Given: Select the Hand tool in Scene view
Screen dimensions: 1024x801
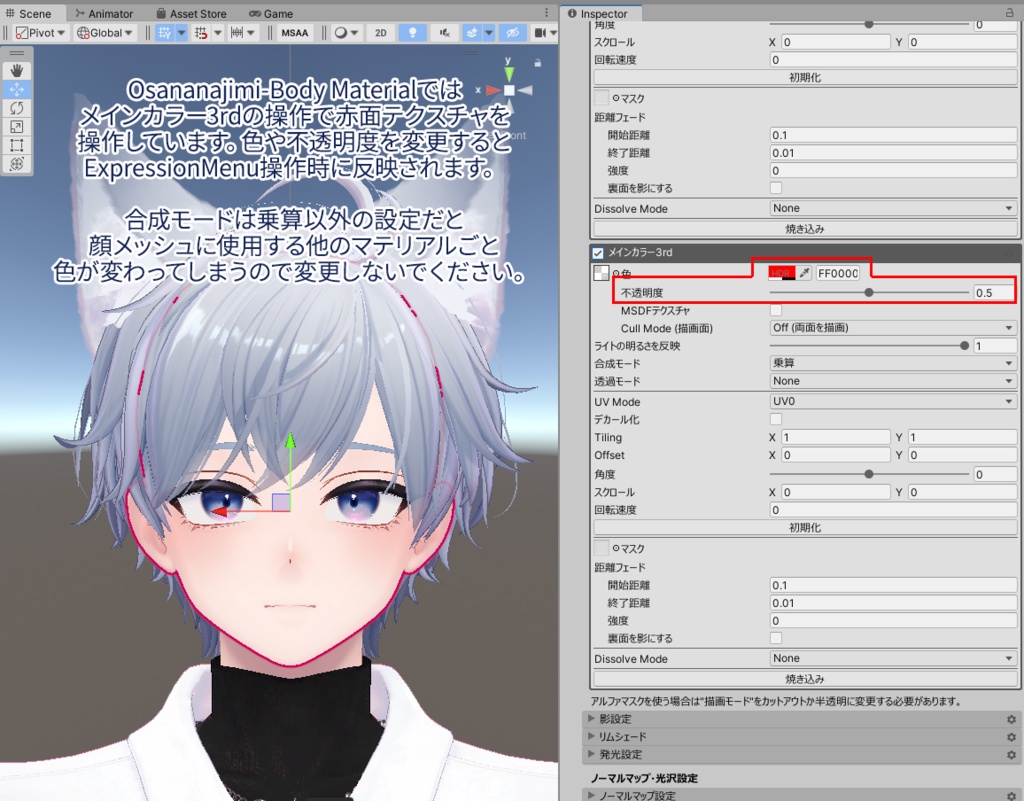Looking at the screenshot, I should coord(16,70).
